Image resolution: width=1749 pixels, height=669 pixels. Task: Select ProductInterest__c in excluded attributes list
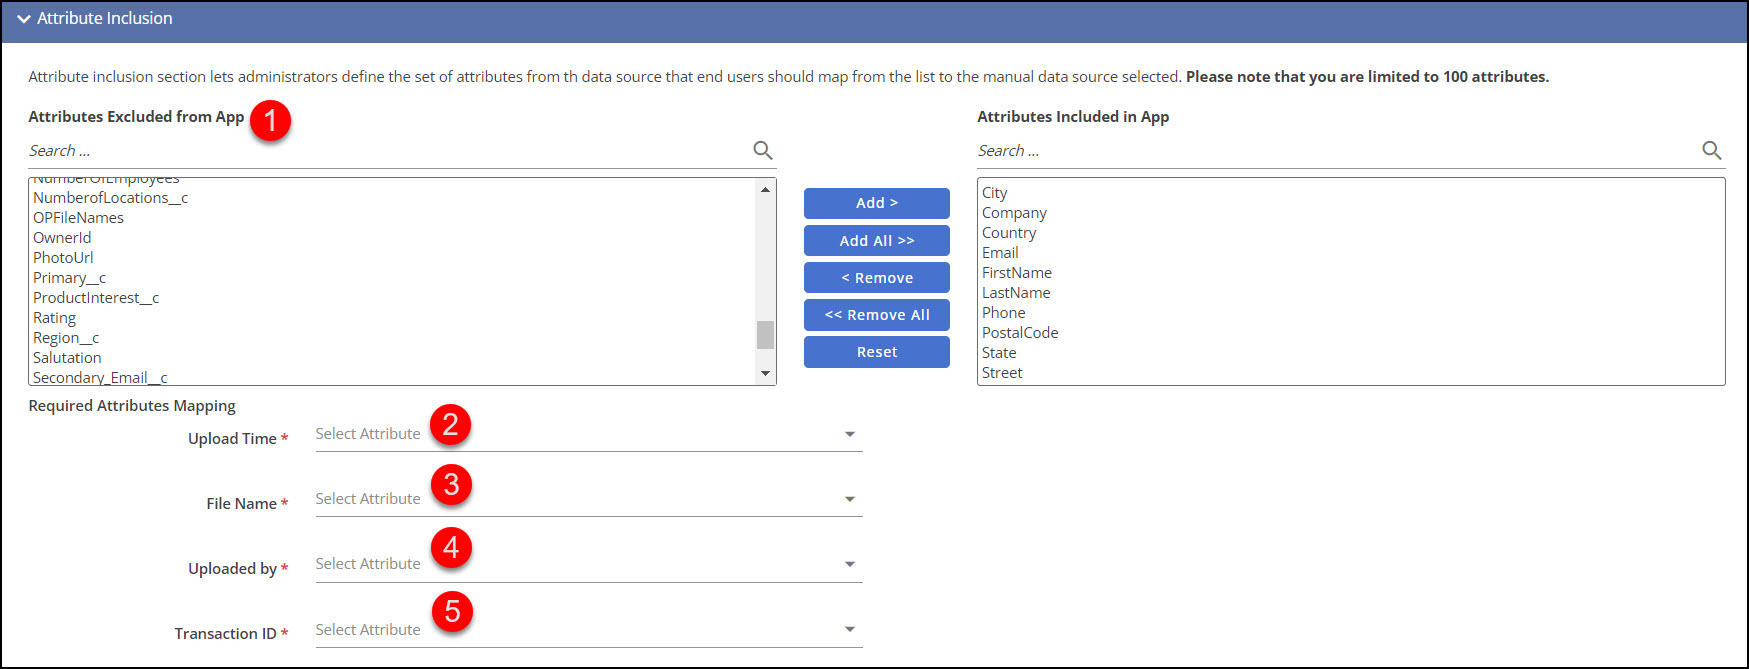pos(96,298)
